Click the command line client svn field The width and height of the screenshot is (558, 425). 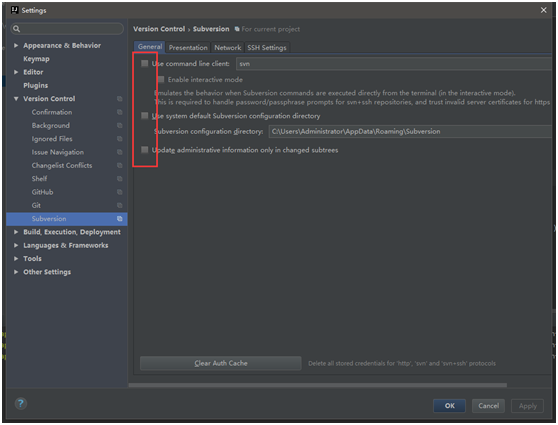click(x=394, y=64)
